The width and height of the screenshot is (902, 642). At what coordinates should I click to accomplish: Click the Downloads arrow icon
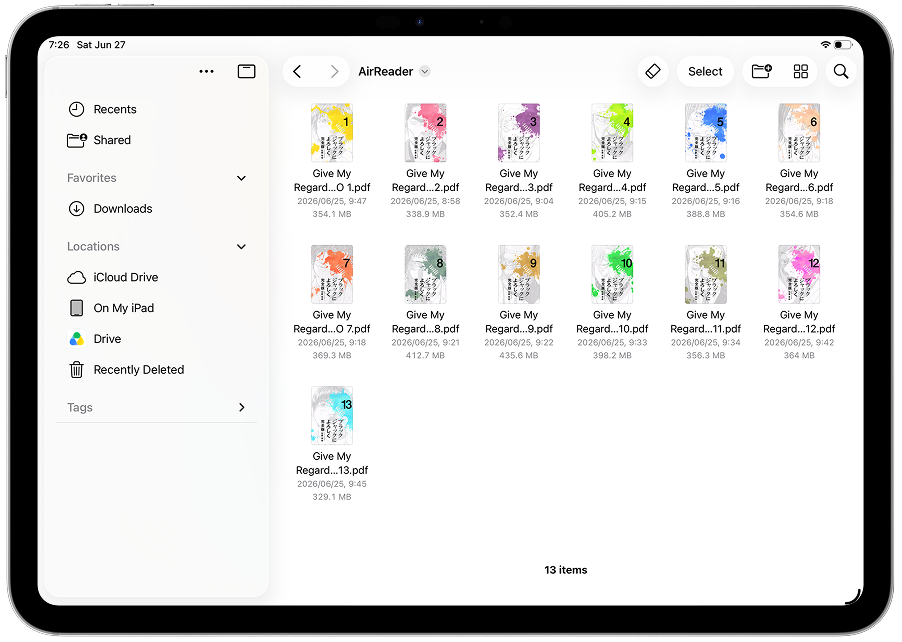tap(77, 209)
